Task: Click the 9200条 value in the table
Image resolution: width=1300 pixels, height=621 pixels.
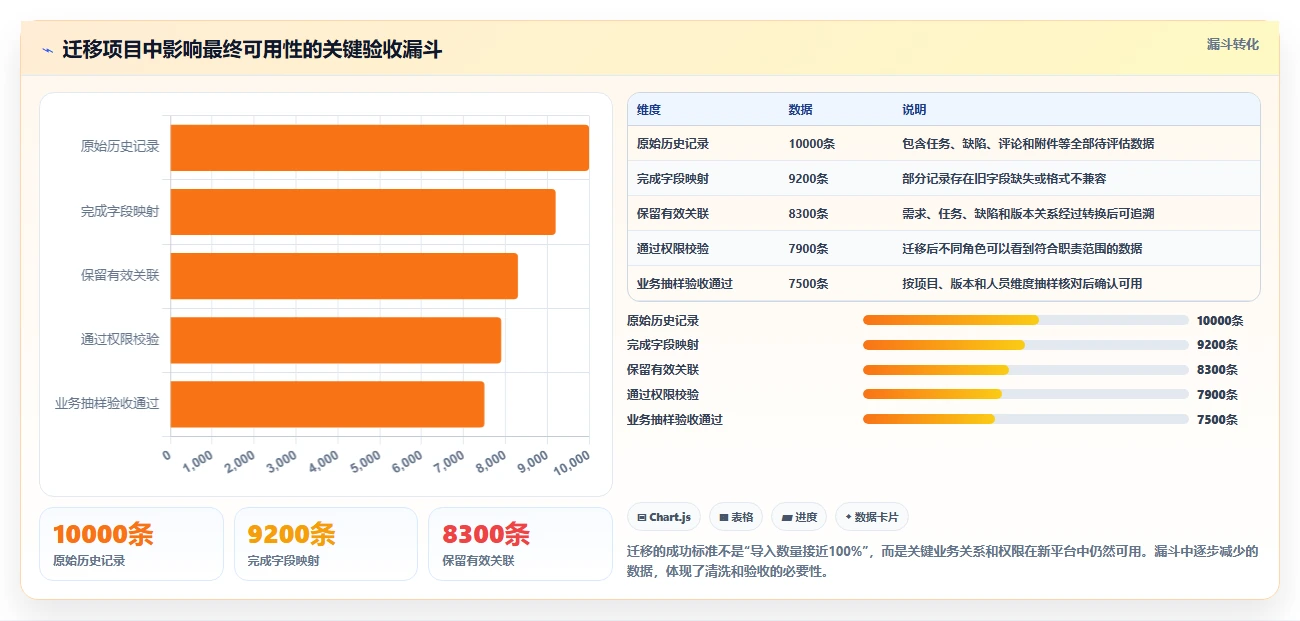Action: pos(809,179)
